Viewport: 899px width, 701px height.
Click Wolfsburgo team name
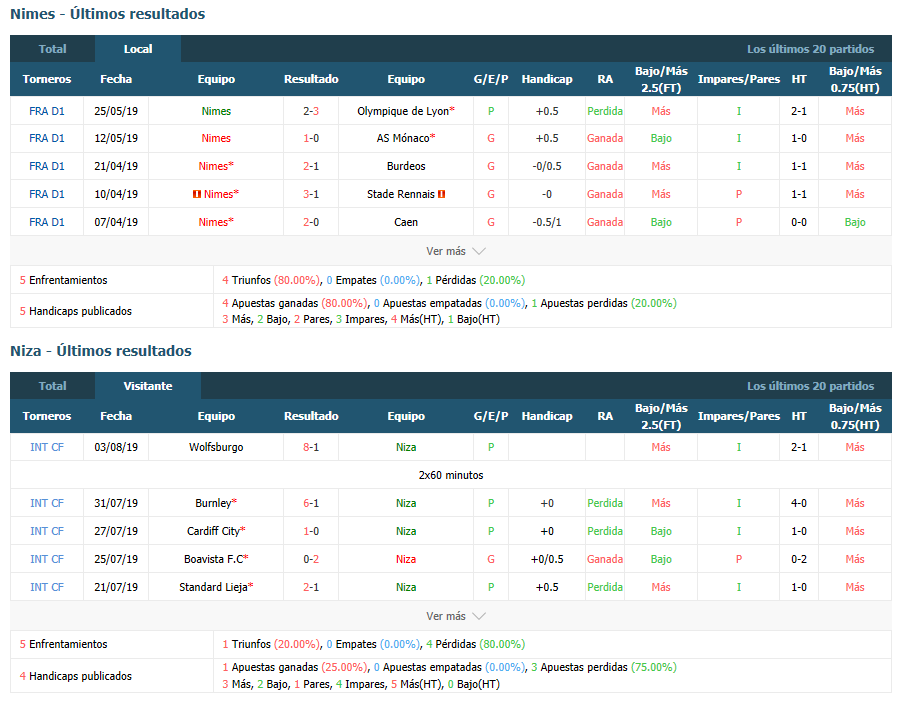coord(216,447)
